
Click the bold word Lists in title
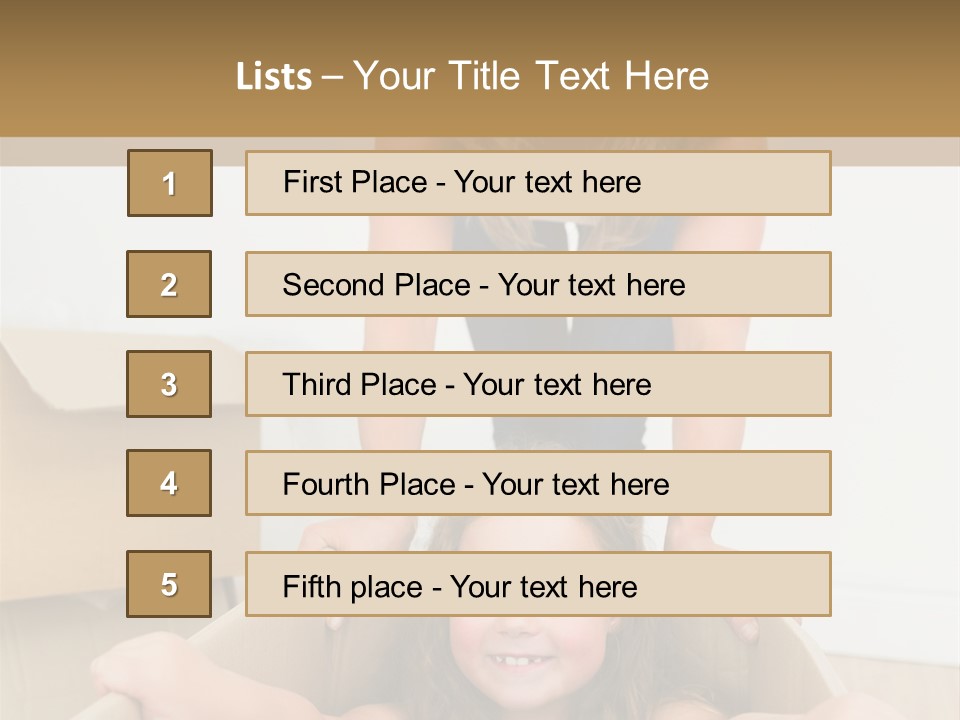pos(273,77)
